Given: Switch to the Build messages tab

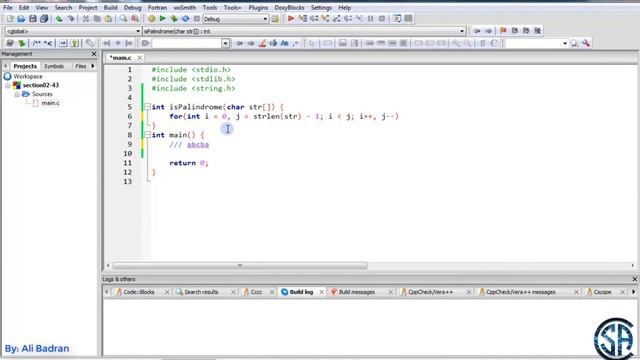Looking at the screenshot, I should click(356, 292).
